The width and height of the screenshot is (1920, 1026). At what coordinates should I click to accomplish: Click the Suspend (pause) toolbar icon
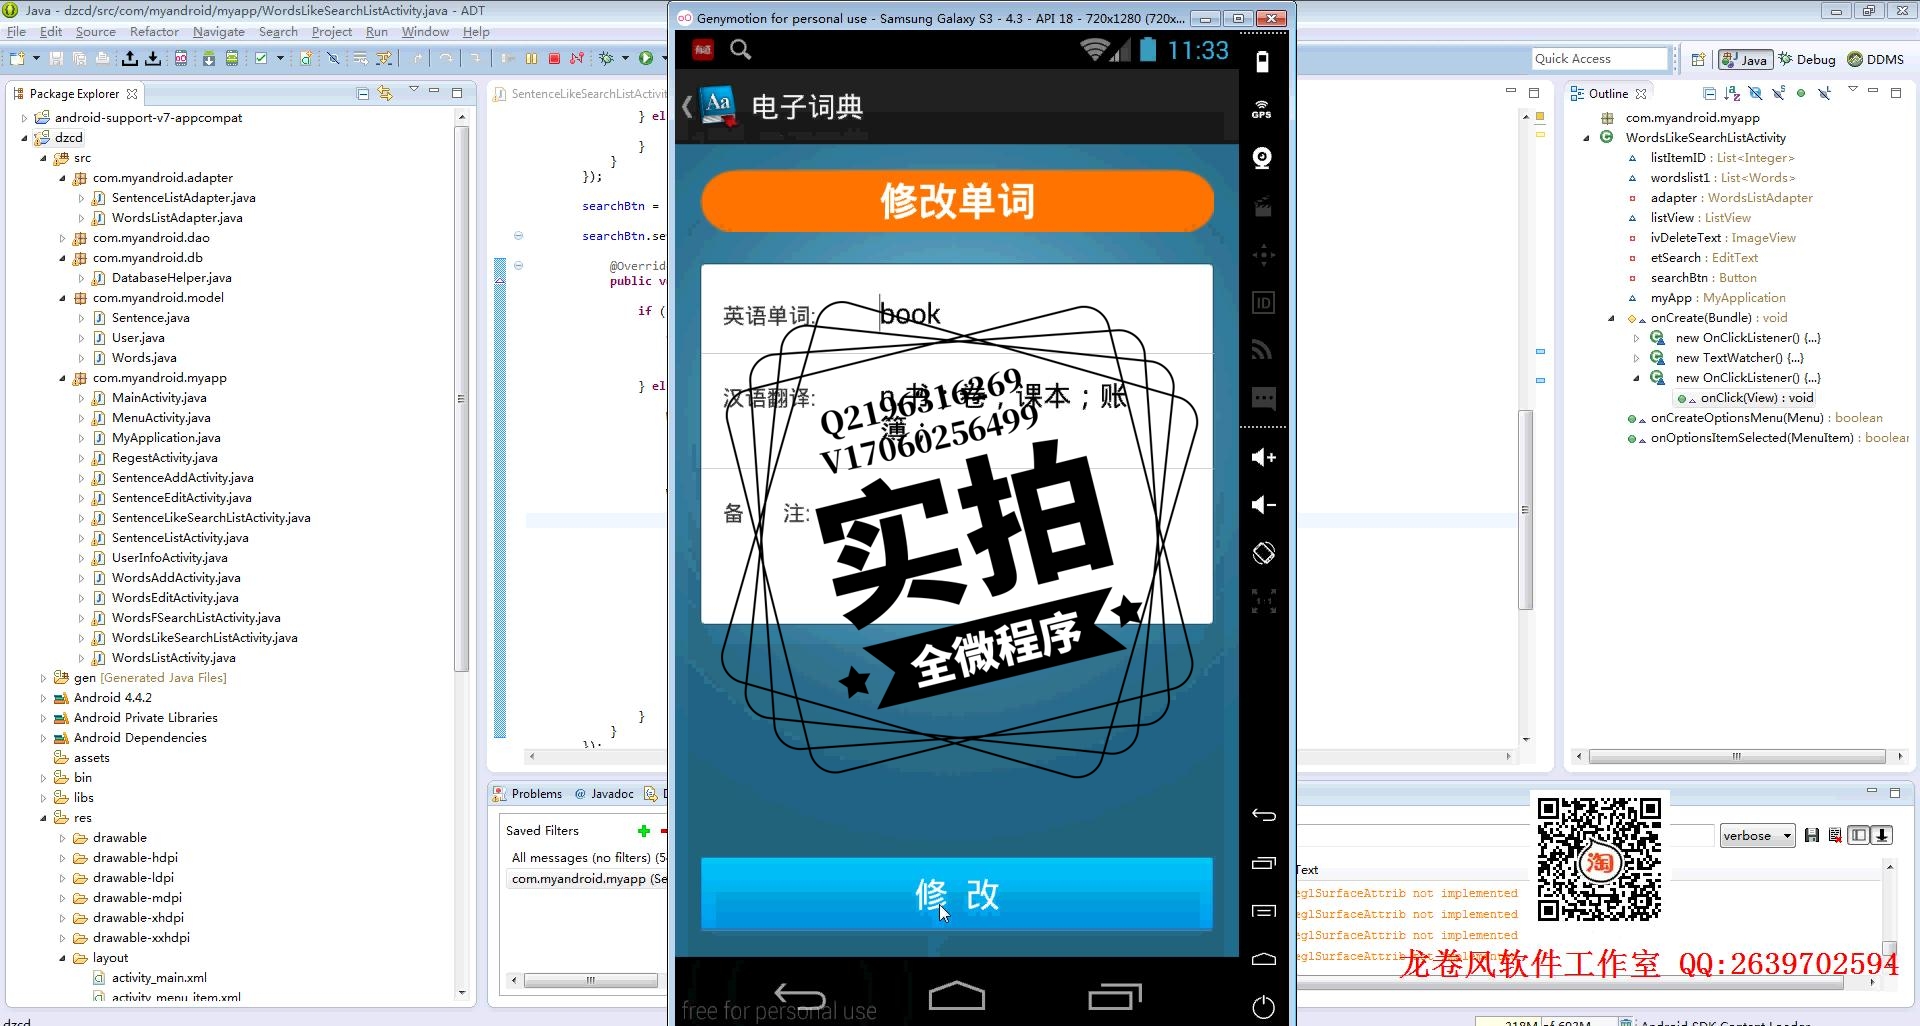(x=531, y=59)
